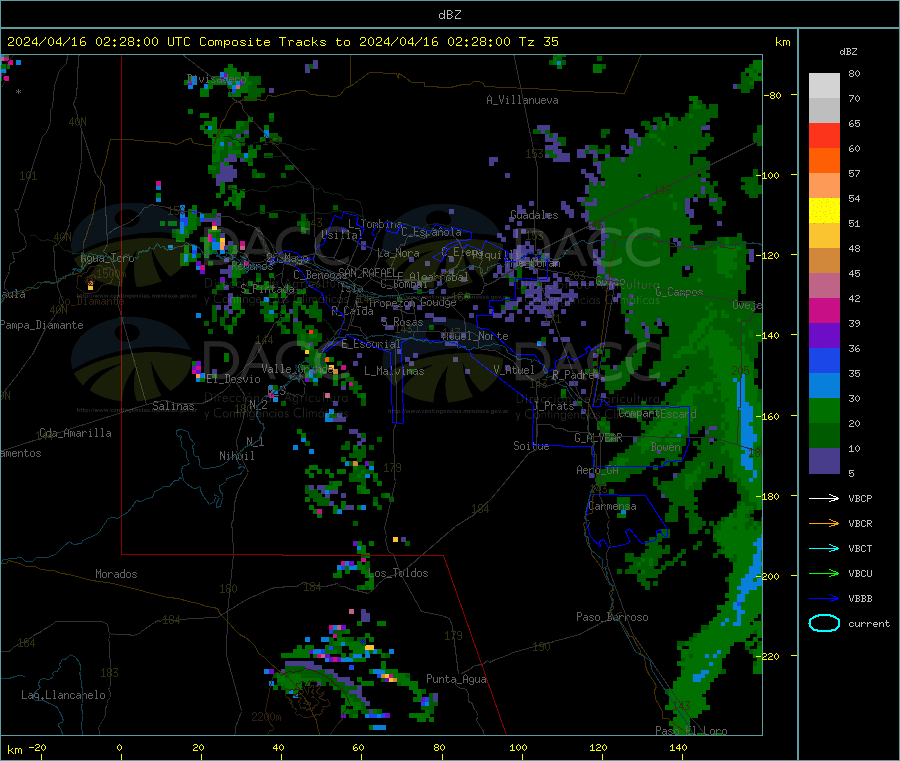
Task: Click the 'R_Padre' map label
Action: (573, 375)
